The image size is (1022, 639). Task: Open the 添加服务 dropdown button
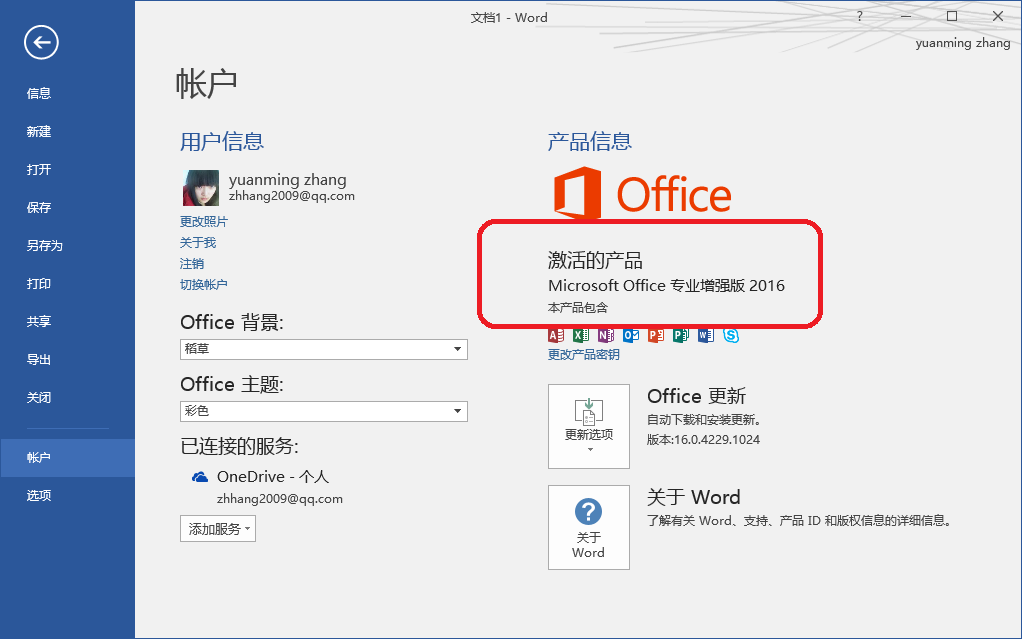point(218,529)
